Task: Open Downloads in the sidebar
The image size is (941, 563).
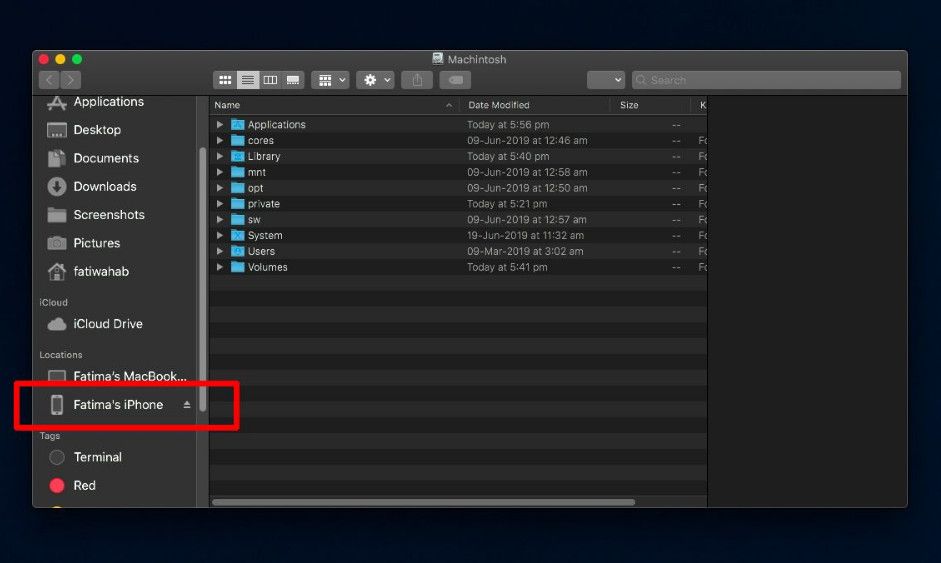Action: 104,187
